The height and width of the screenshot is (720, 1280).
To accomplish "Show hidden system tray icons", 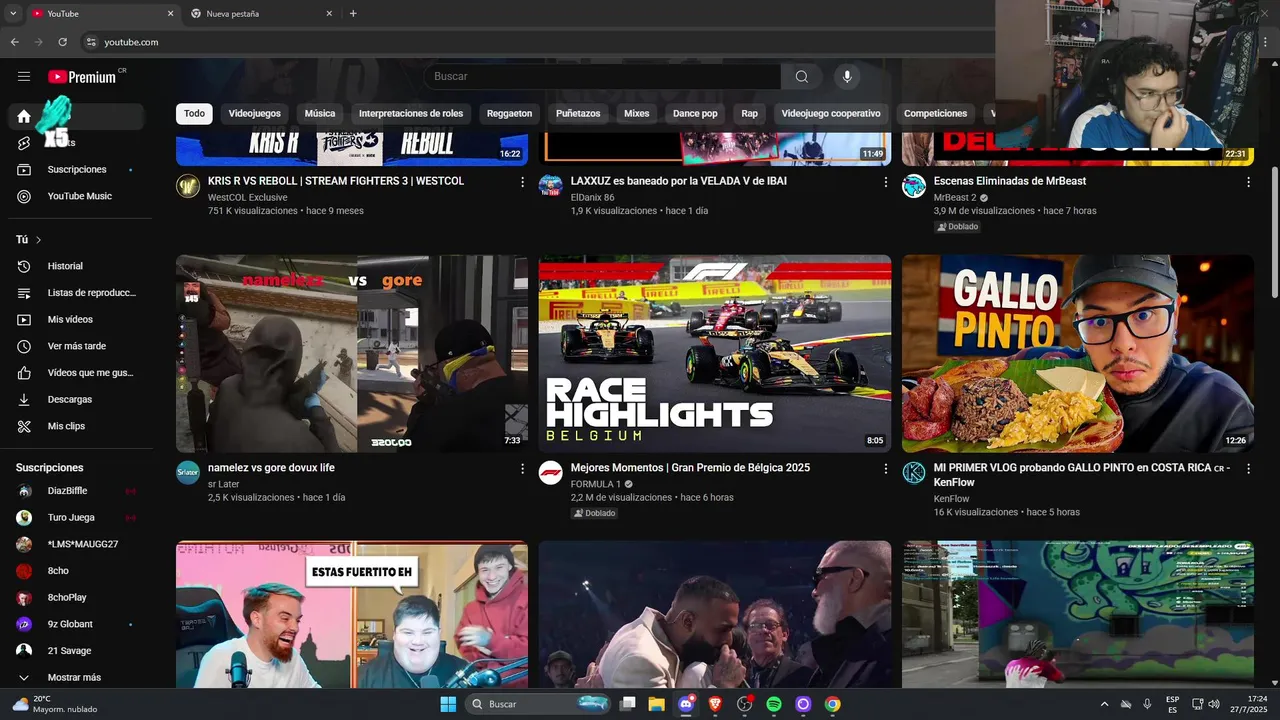I will pos(1104,704).
